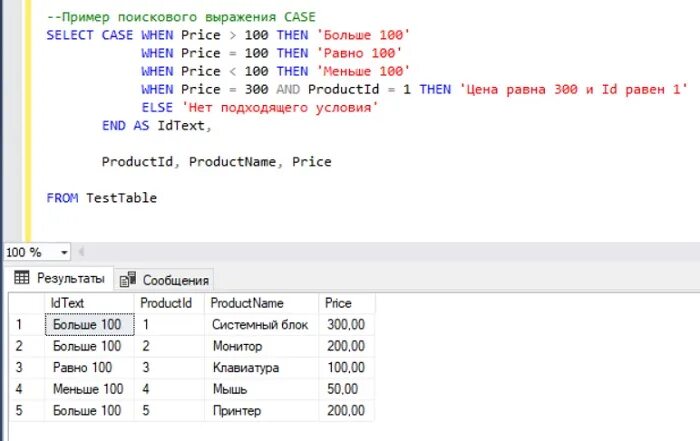Click the results grid icon on Результаты tab
The width and height of the screenshot is (700, 441).
[x=21, y=278]
